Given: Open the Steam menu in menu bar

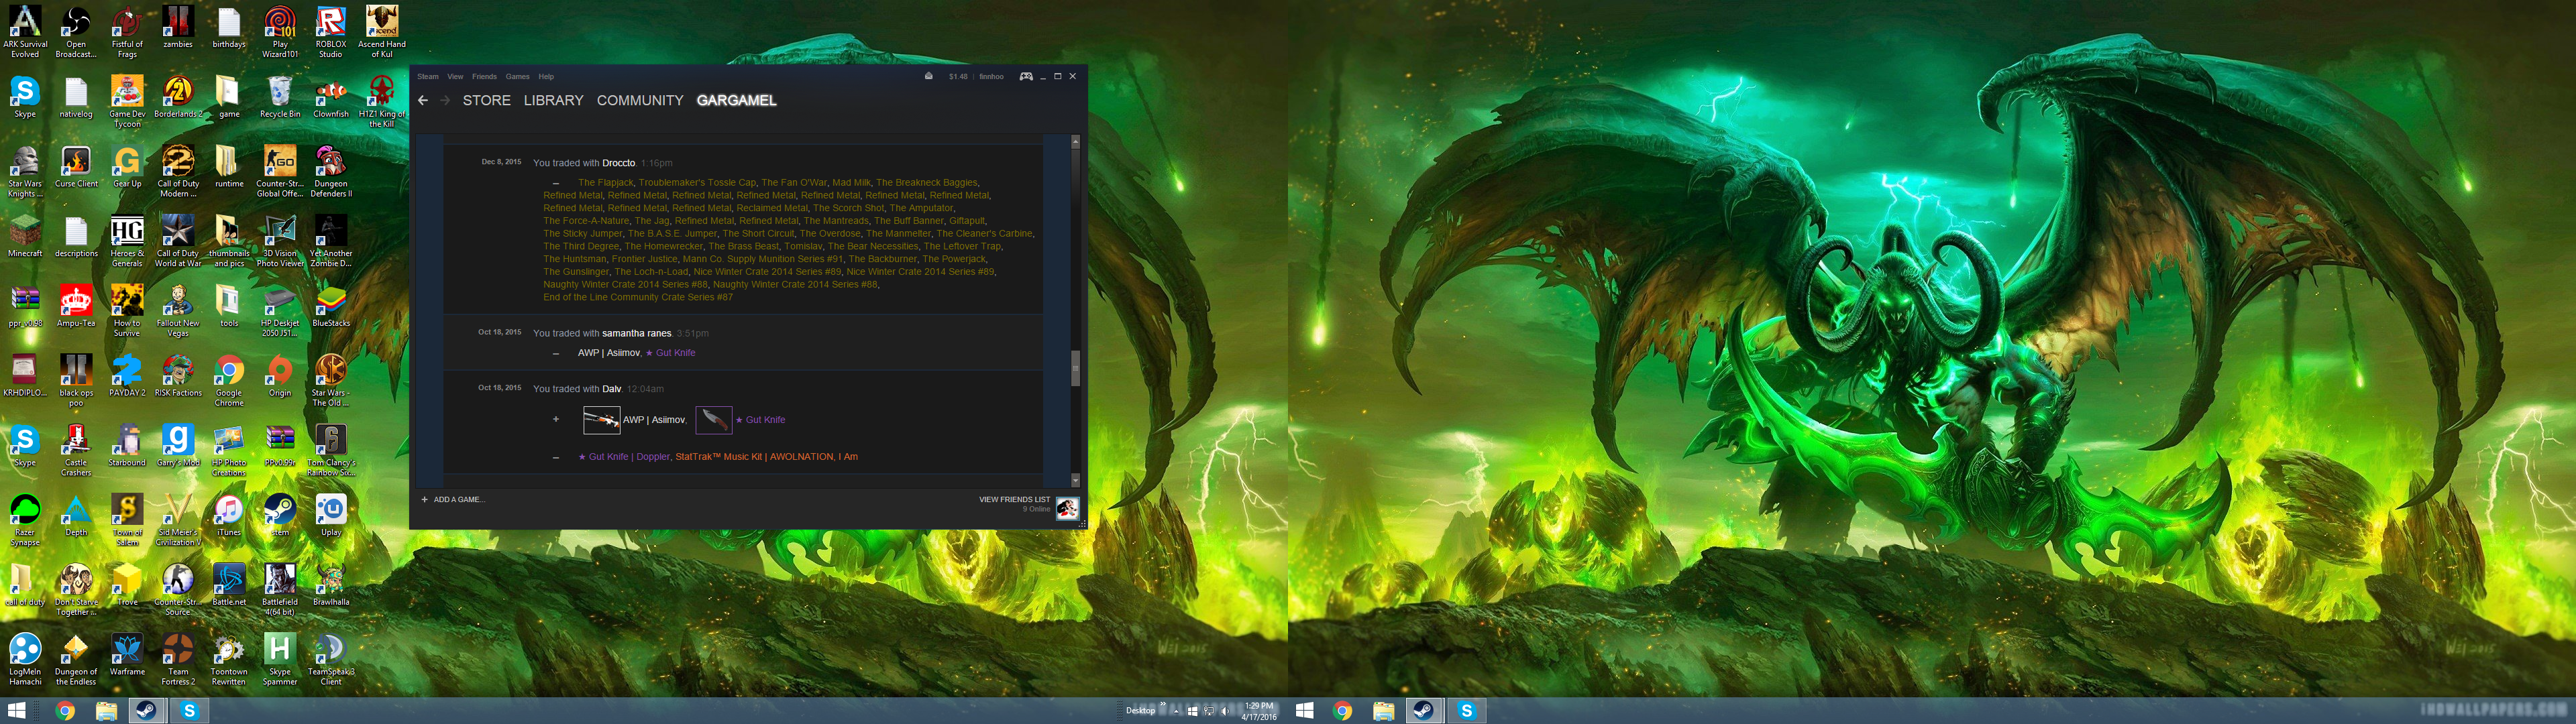Looking at the screenshot, I should point(428,76).
